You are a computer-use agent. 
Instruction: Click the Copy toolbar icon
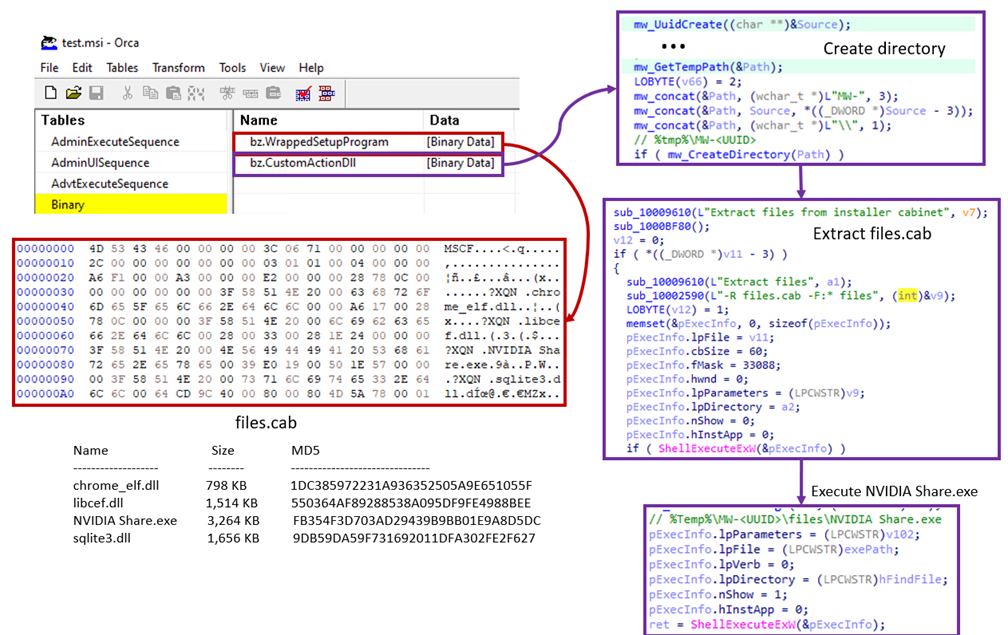(x=148, y=93)
